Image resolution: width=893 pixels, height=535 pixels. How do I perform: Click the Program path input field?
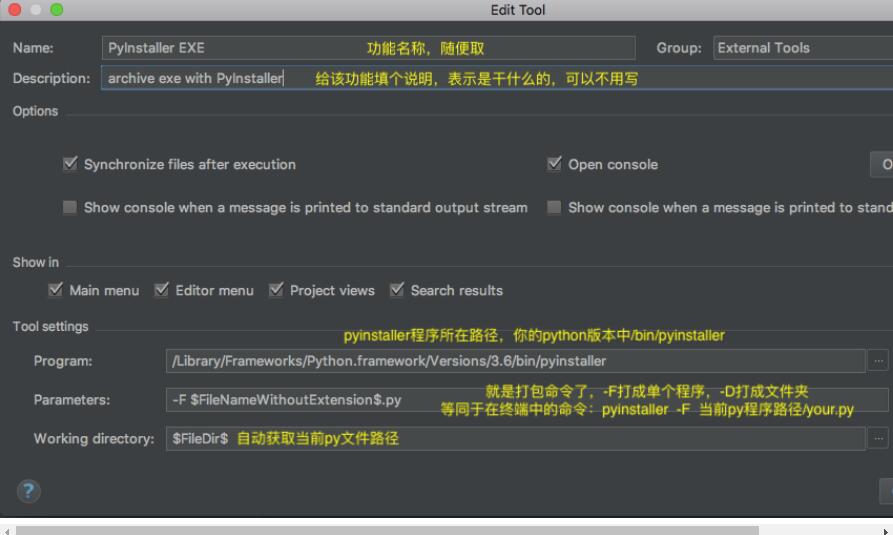[x=515, y=361]
